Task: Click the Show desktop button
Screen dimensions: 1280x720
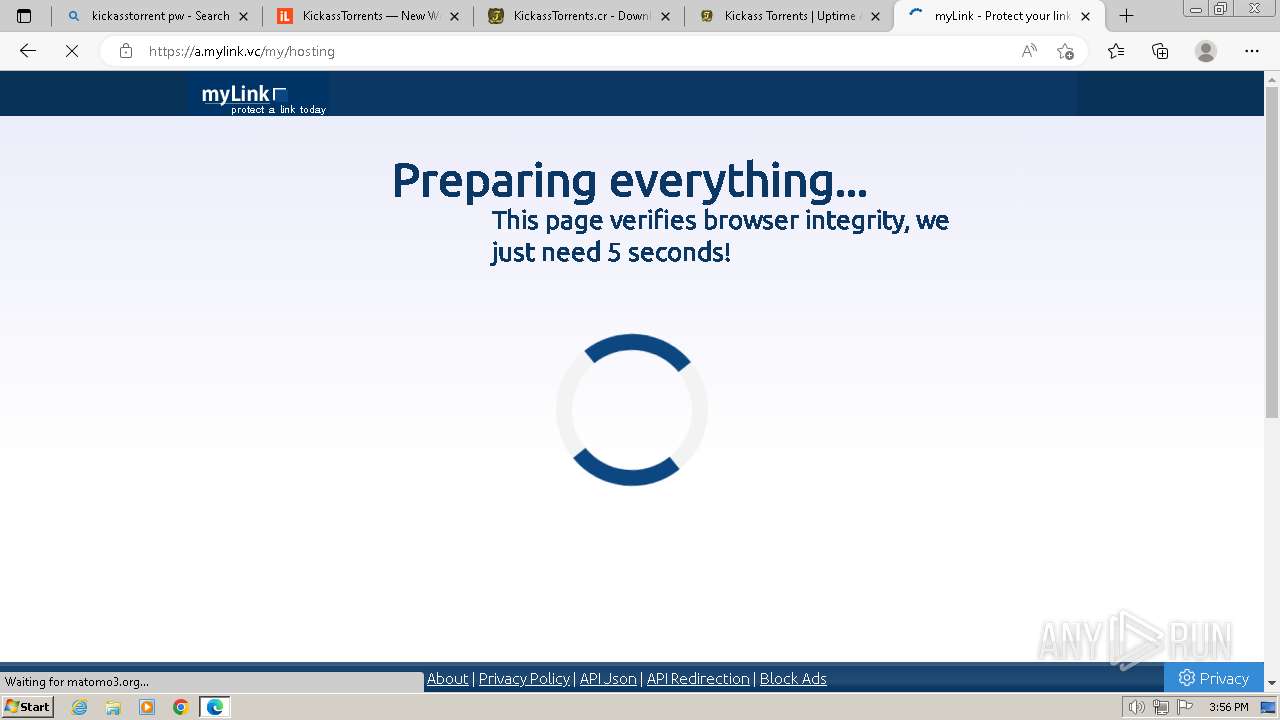Action: (x=1269, y=707)
